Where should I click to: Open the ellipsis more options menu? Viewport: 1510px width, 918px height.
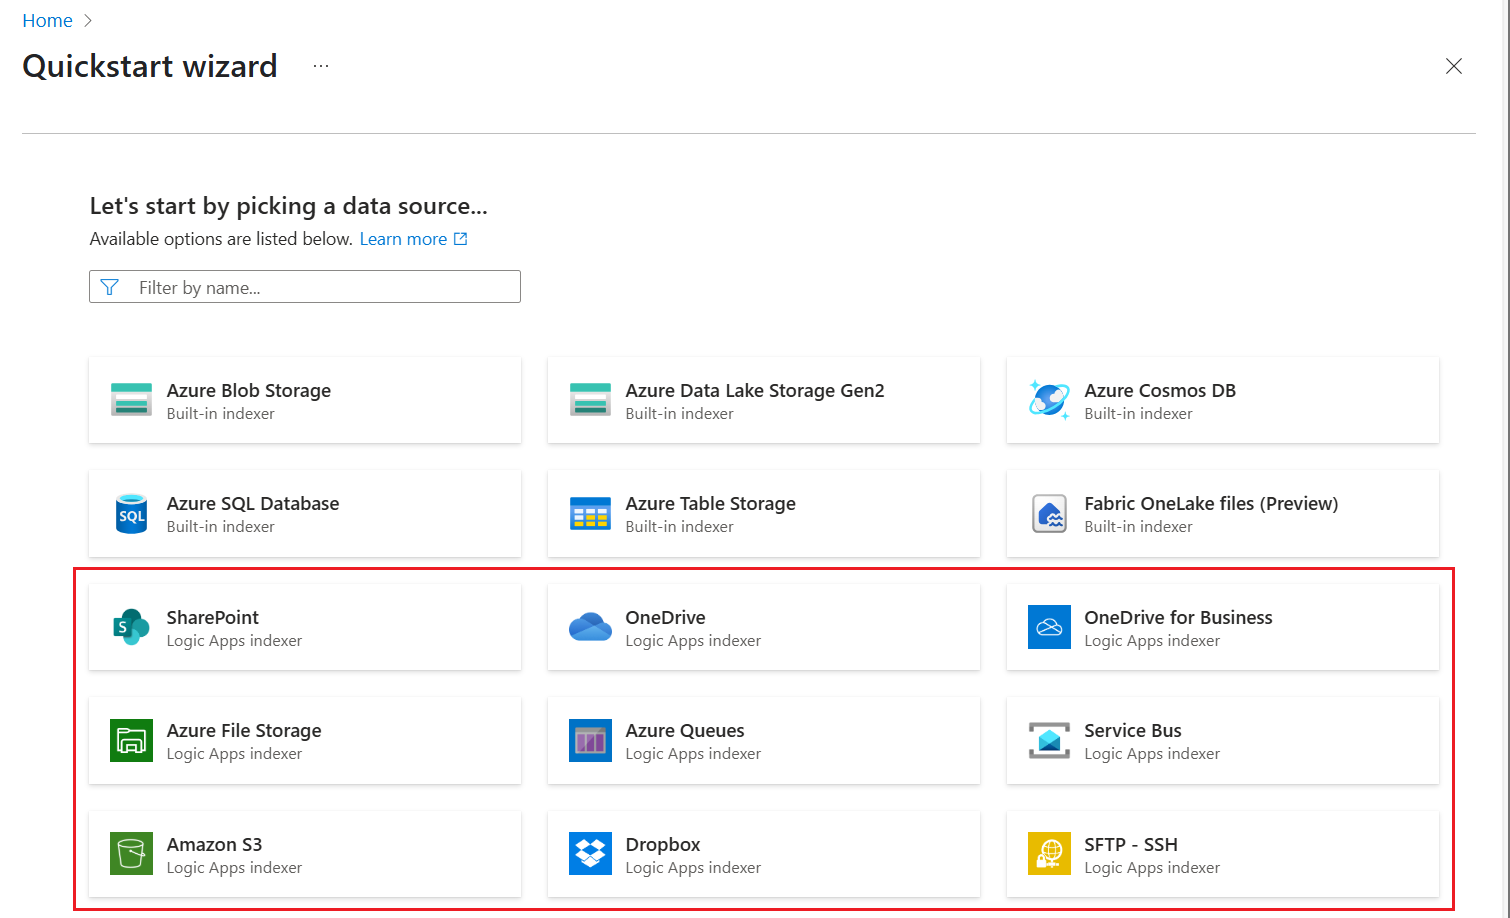320,66
